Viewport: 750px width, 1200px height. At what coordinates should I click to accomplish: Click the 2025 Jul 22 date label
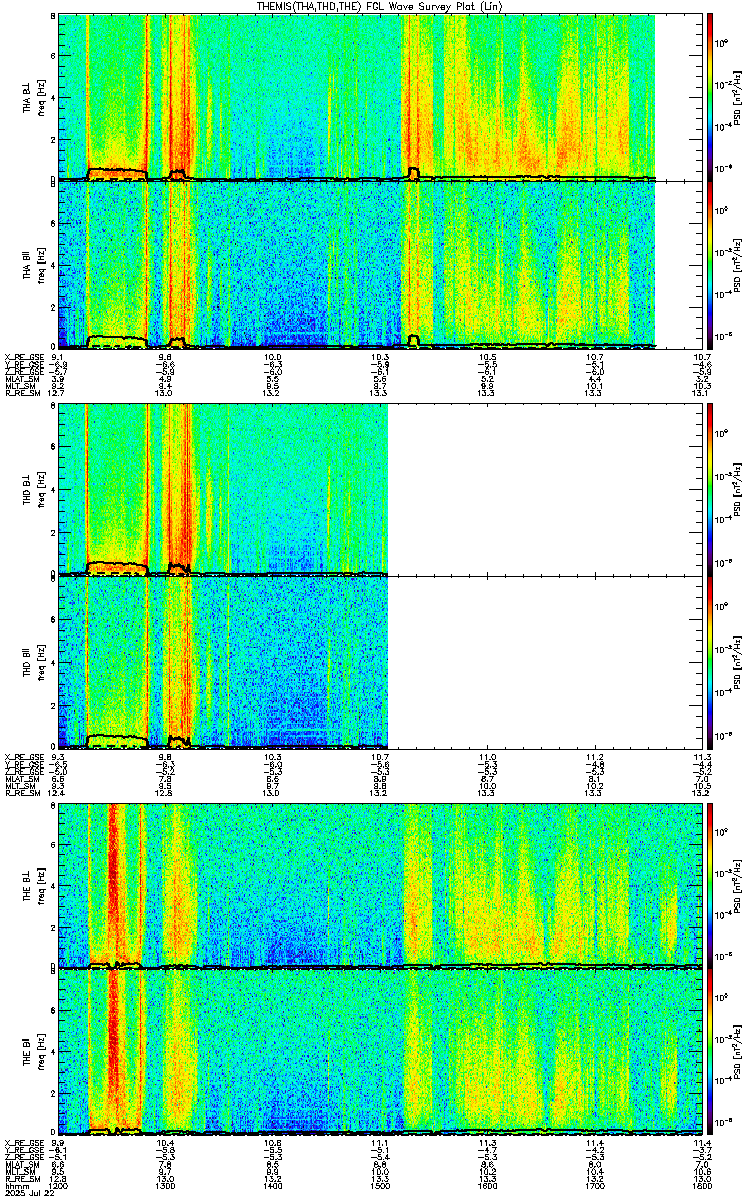pos(28,1194)
